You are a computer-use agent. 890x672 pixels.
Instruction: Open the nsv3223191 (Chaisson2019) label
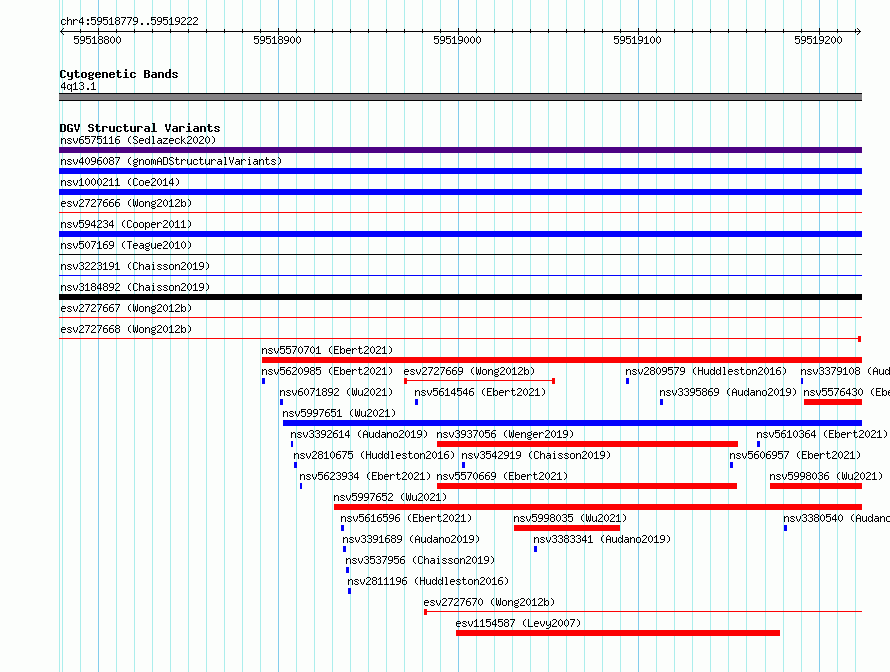(135, 266)
